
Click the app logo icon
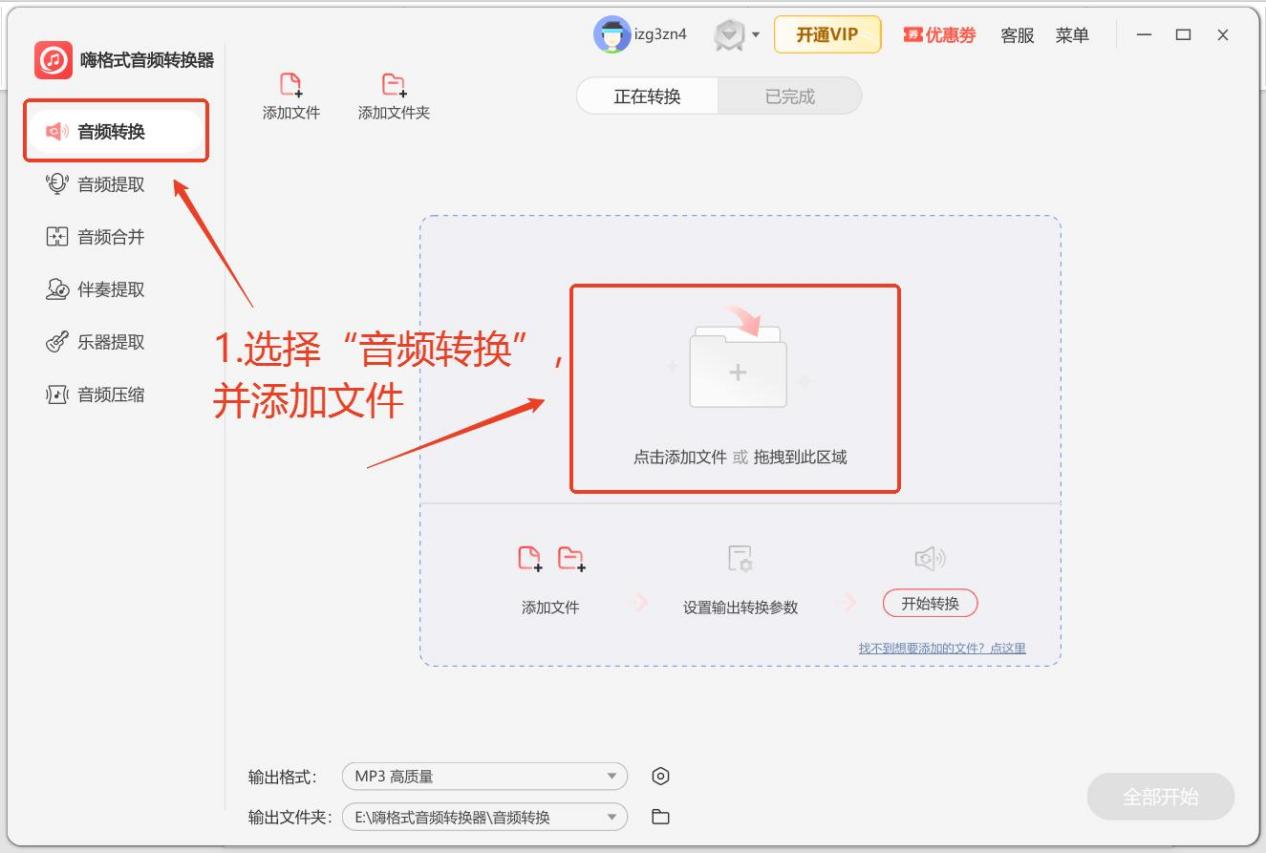[x=53, y=60]
